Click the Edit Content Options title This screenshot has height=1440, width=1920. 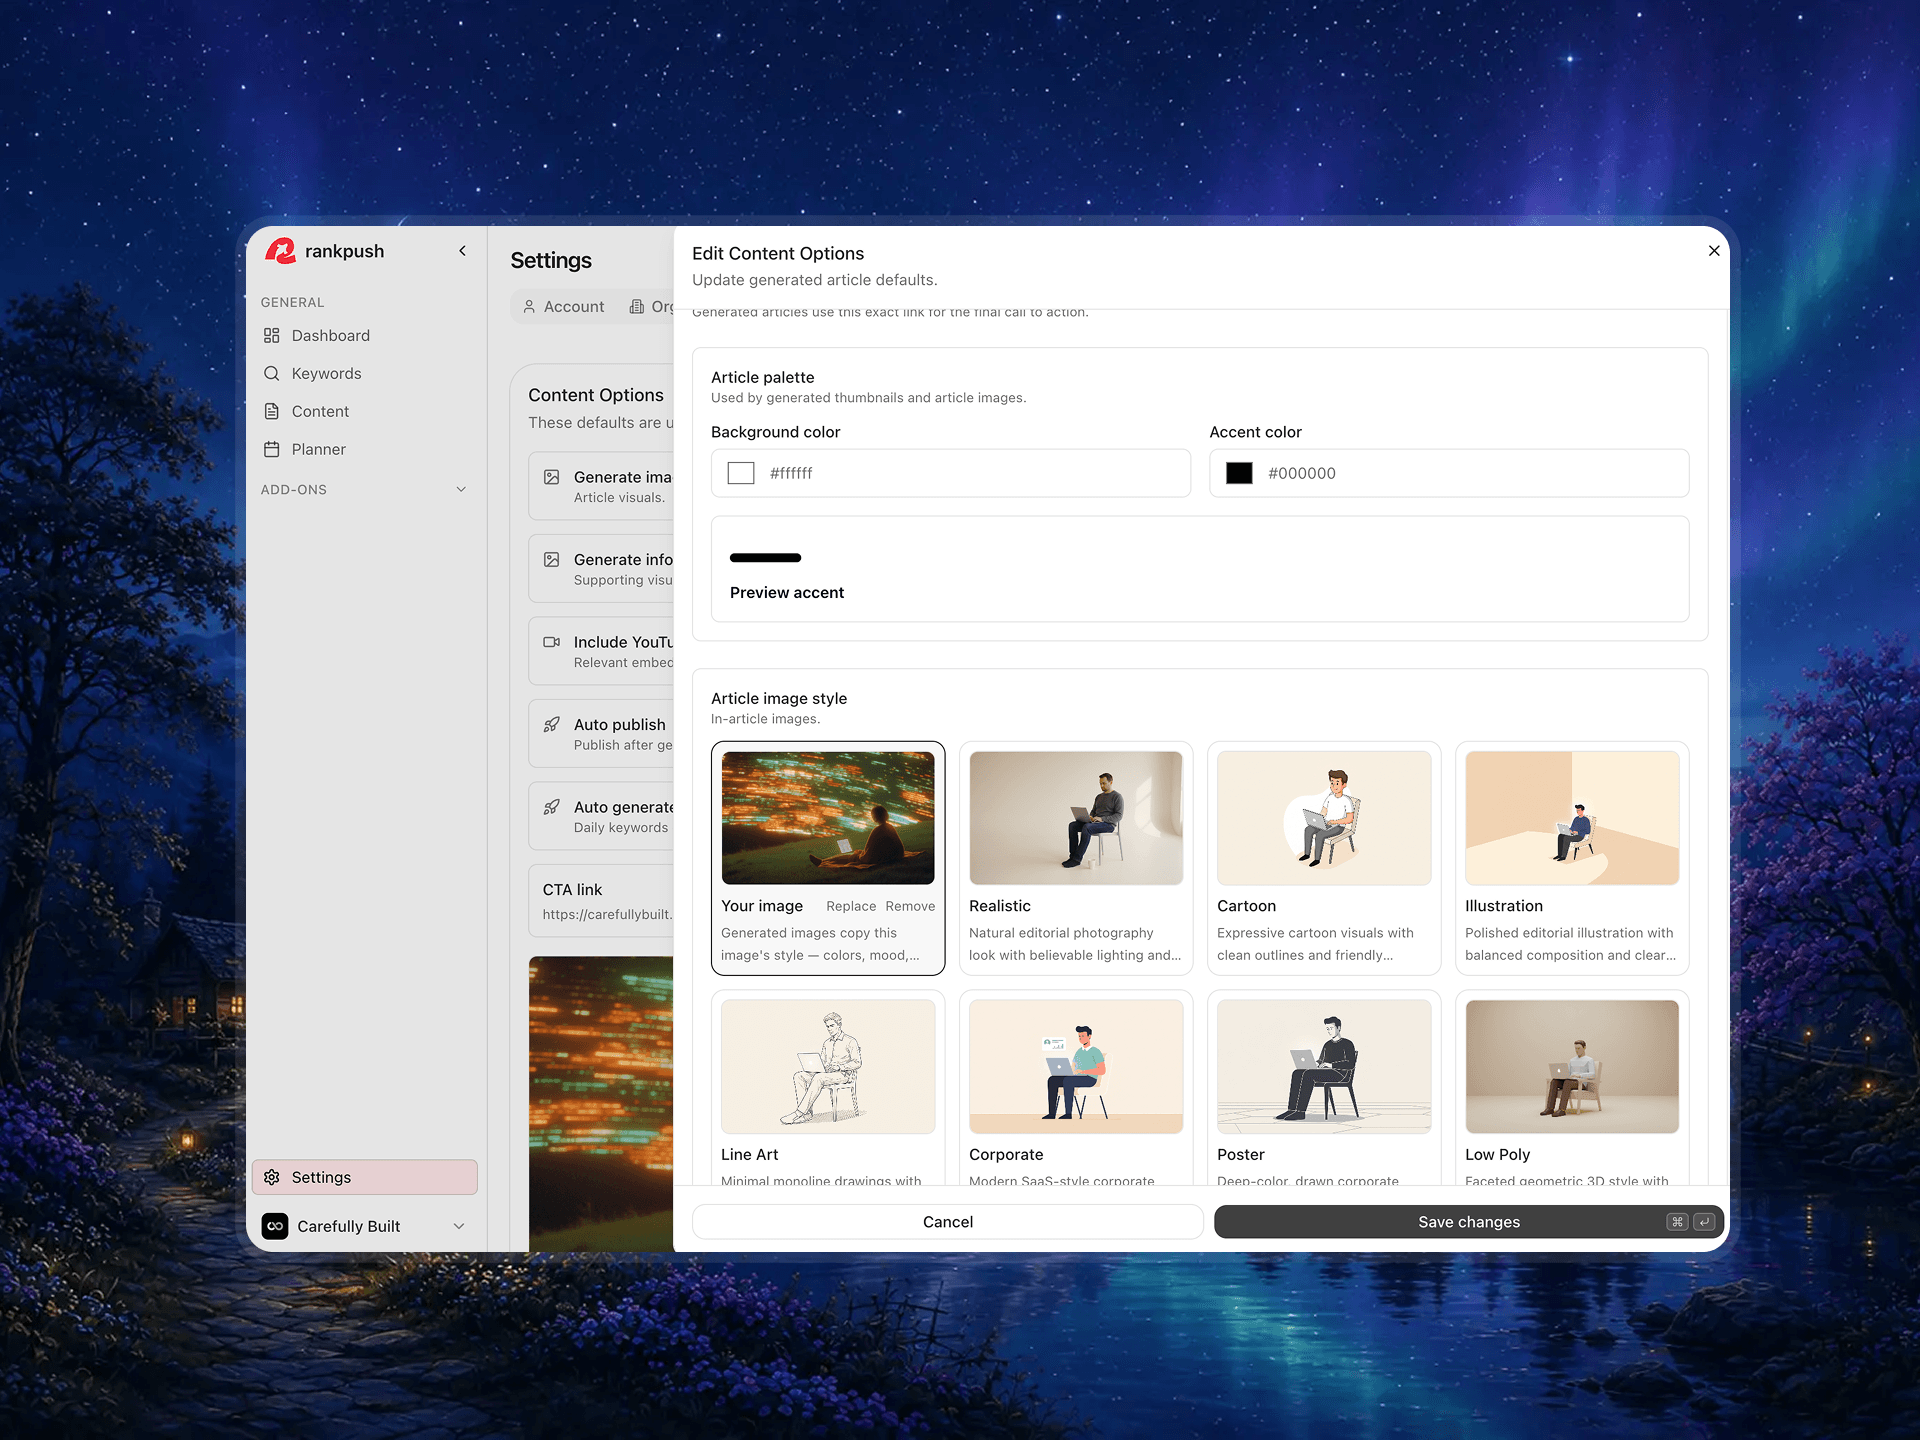(x=778, y=253)
